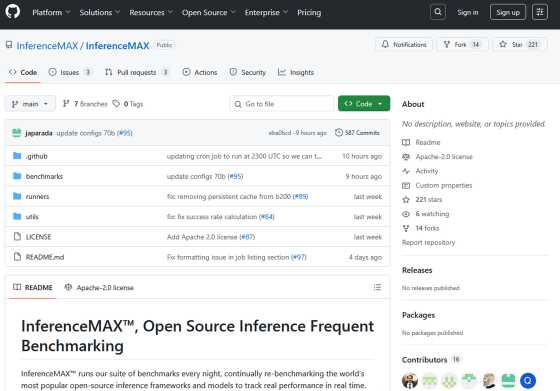Click the japarada avatar icon

click(x=16, y=133)
